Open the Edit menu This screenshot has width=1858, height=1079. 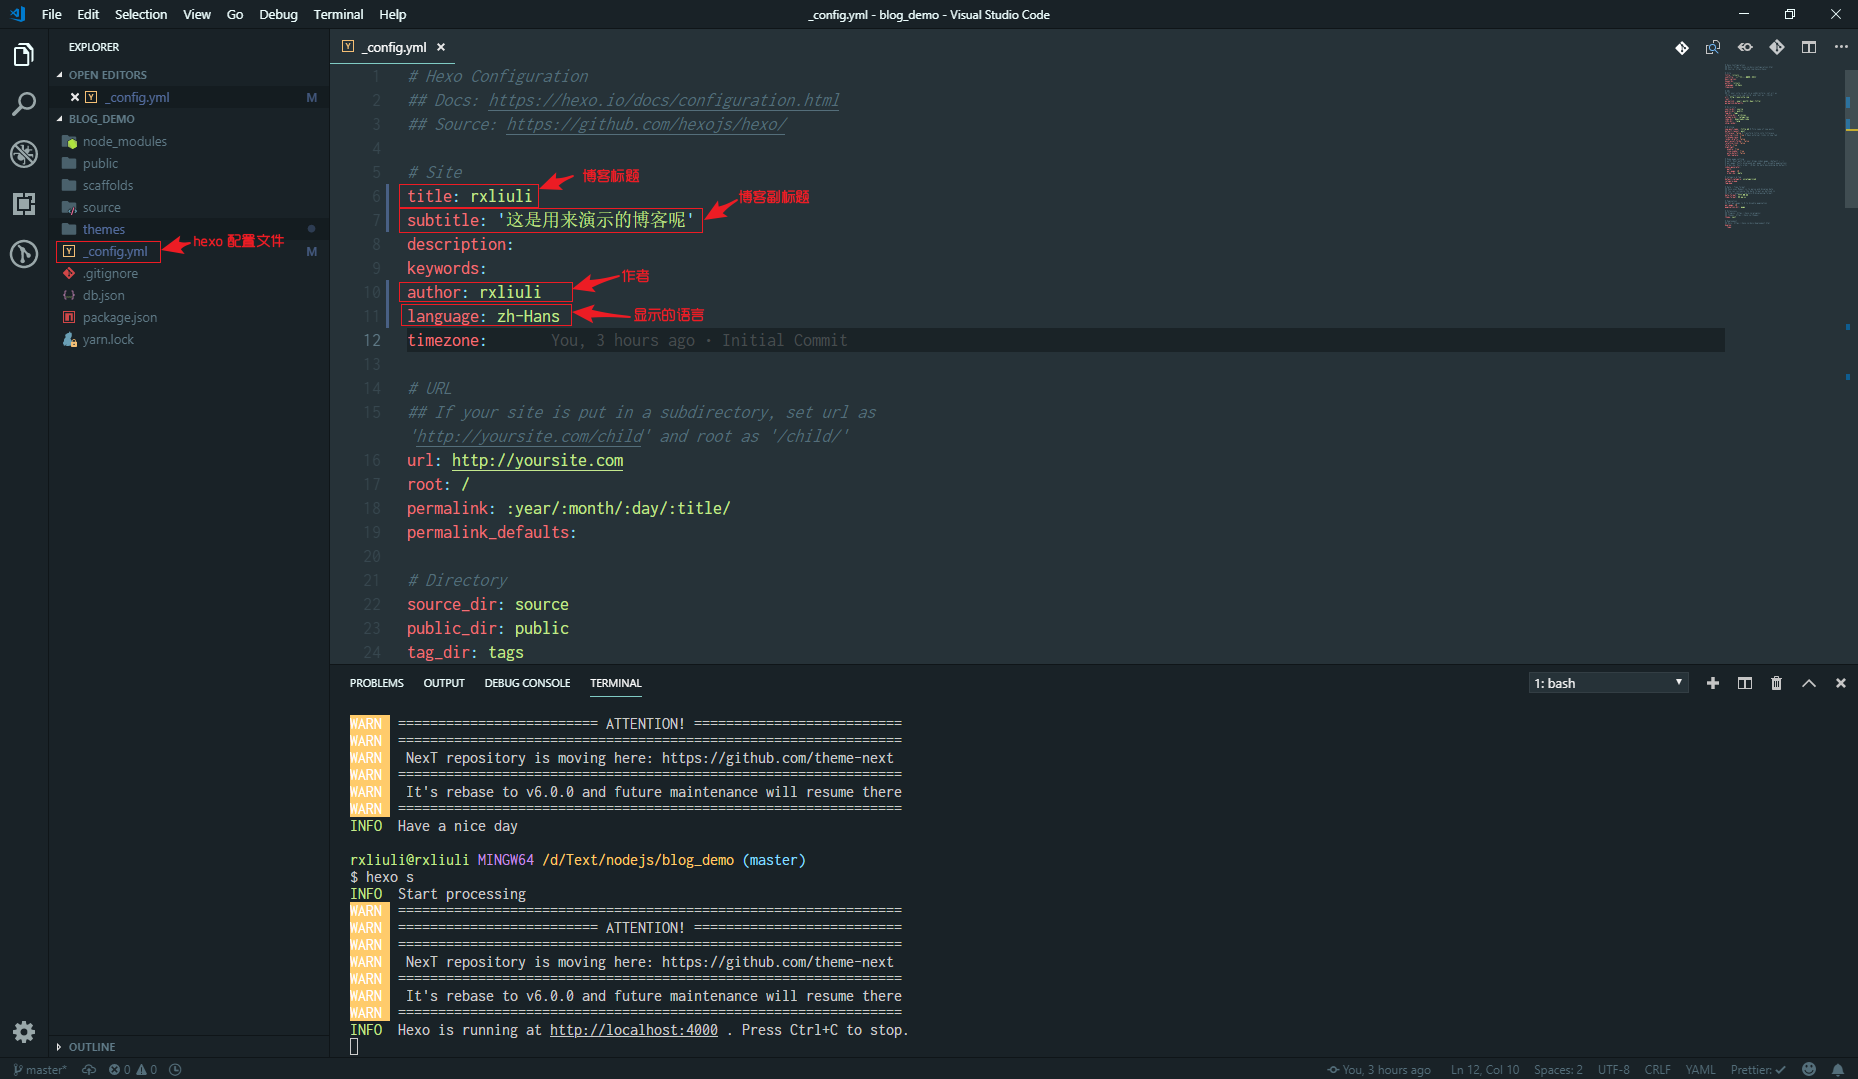[x=88, y=14]
